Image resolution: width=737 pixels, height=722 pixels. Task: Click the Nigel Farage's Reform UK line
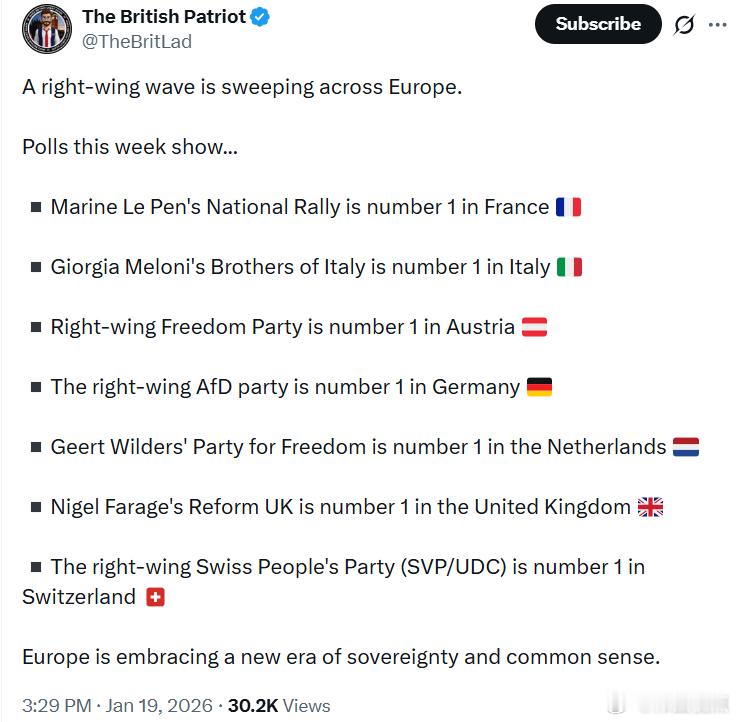tap(340, 507)
